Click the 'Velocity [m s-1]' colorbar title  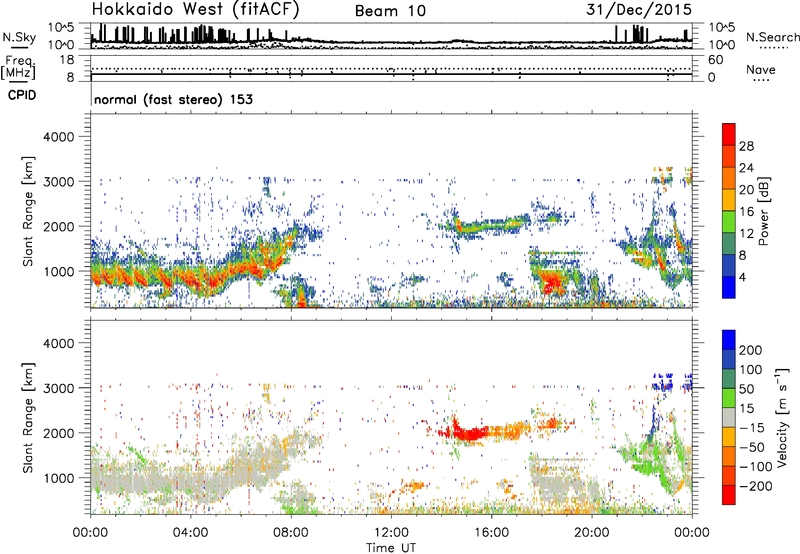[781, 417]
